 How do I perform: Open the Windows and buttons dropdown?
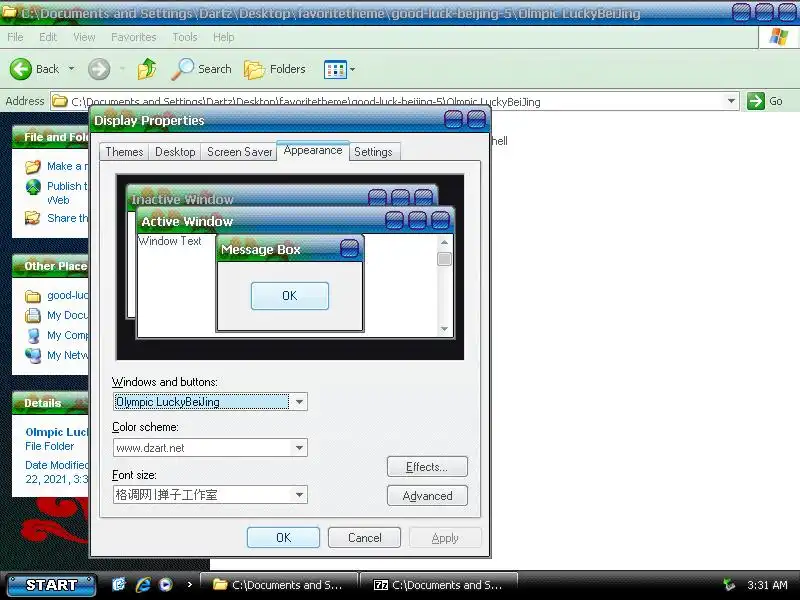(x=299, y=402)
